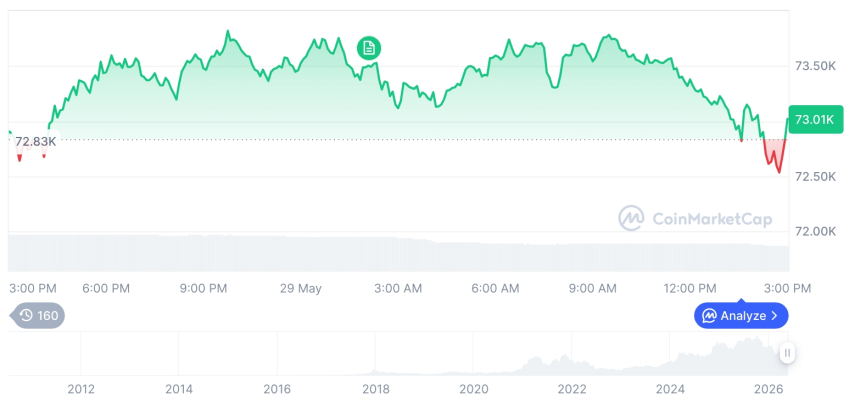This screenshot has width=860, height=401.
Task: Click the green document event marker icon
Action: pos(369,48)
